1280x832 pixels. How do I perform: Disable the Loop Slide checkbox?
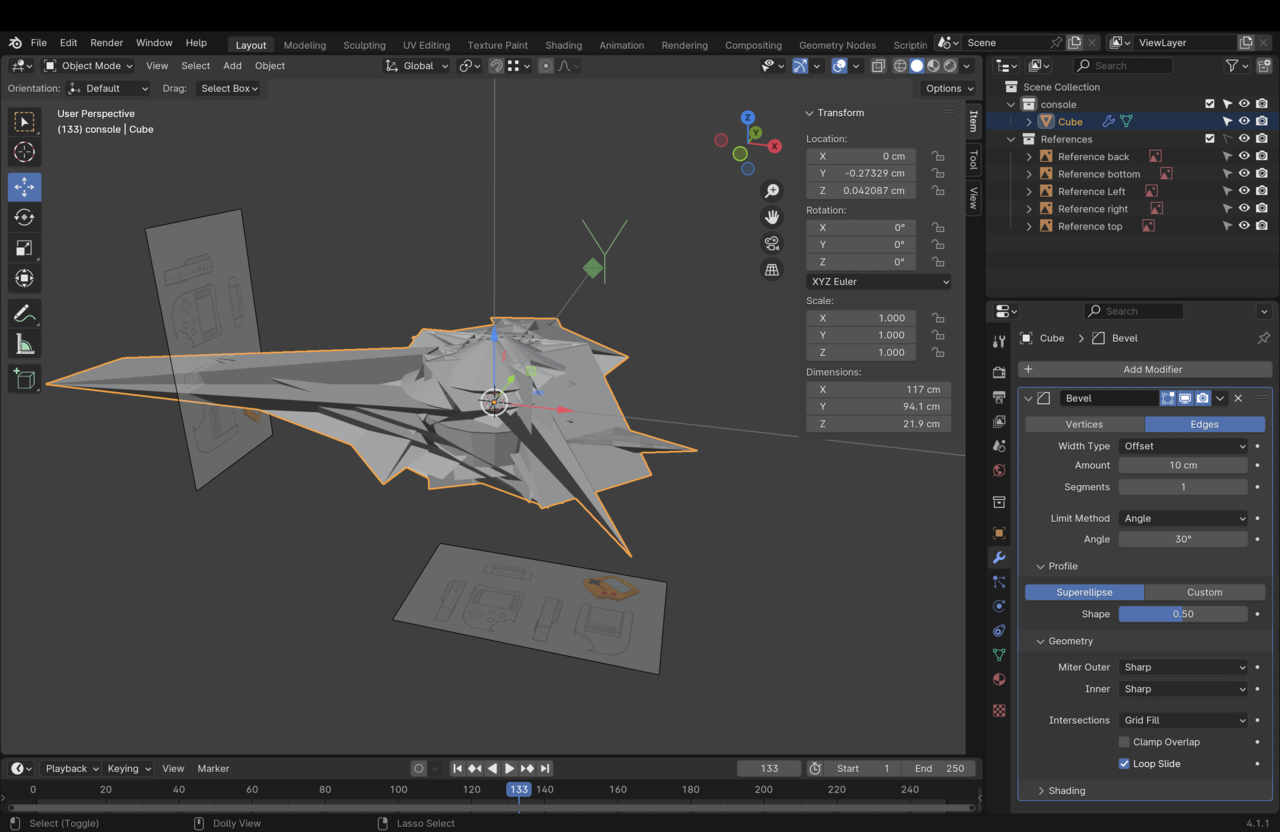[1124, 764]
